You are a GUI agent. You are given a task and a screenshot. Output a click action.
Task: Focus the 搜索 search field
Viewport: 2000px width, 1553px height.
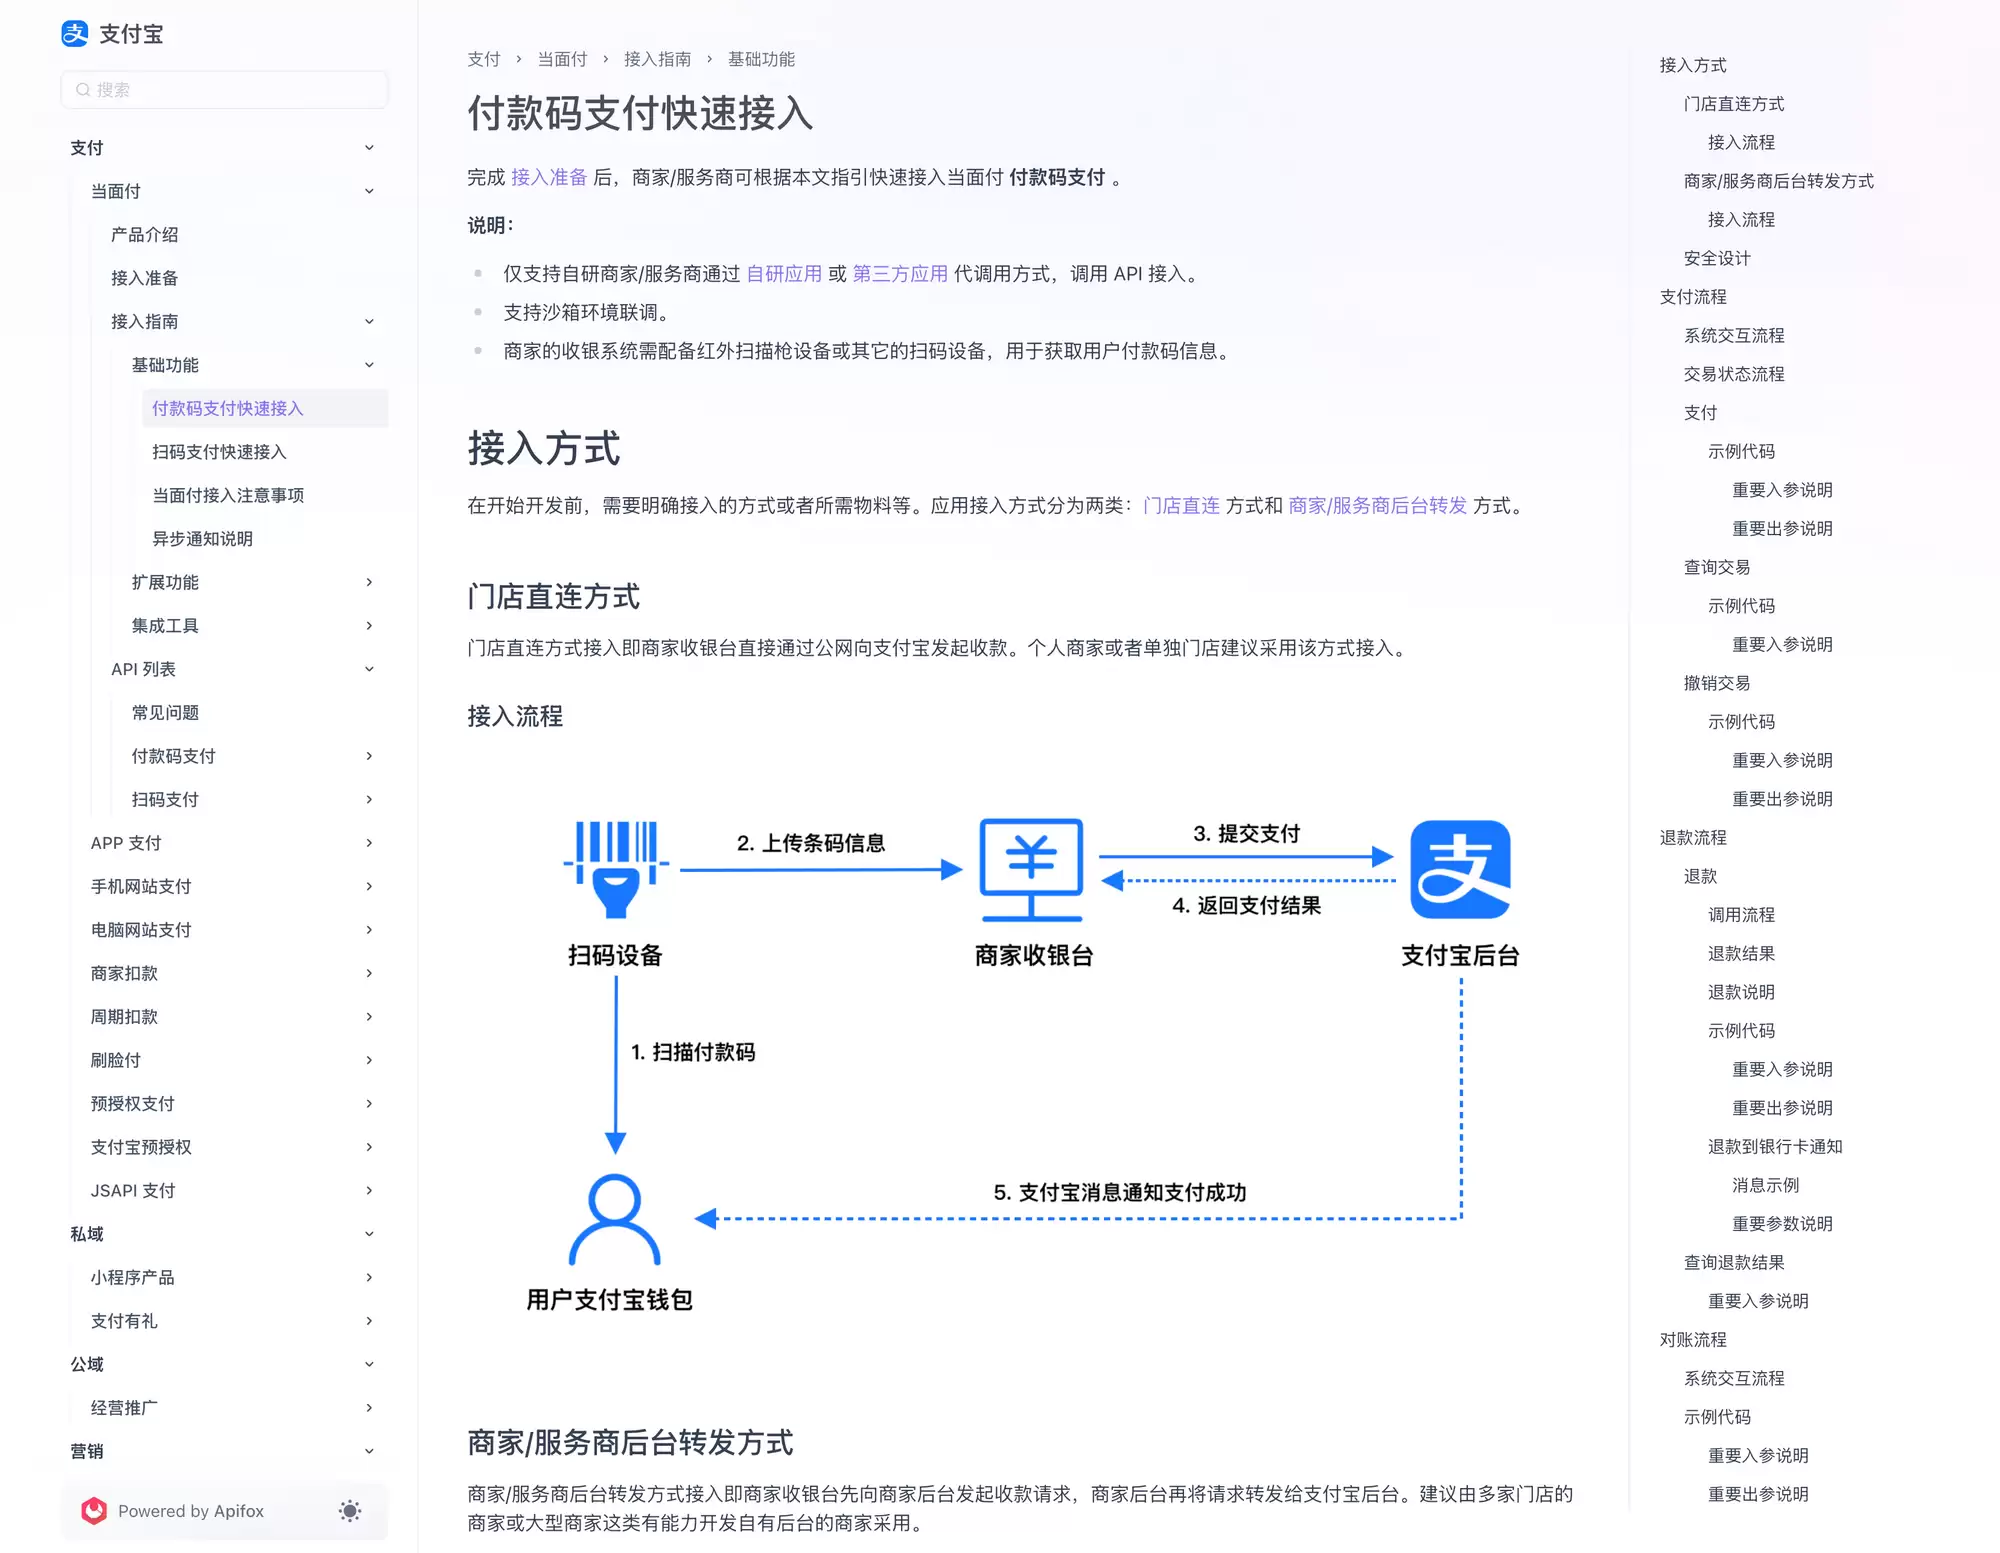click(225, 90)
